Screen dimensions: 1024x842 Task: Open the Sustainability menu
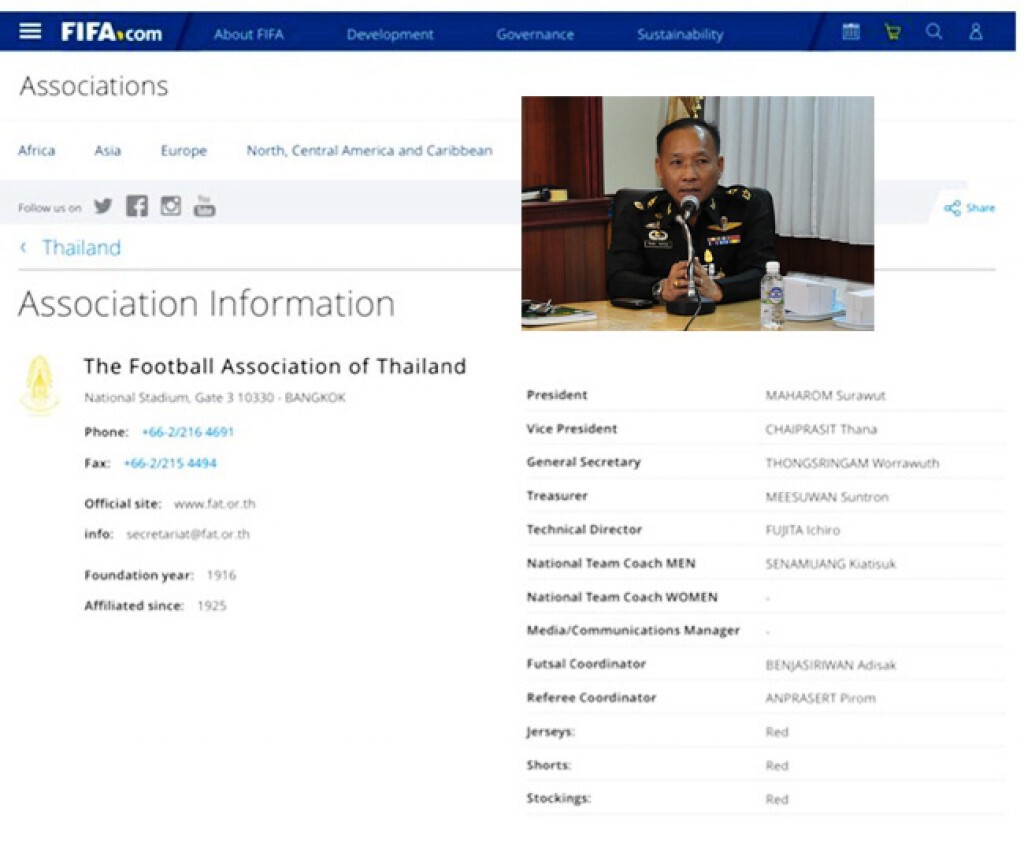pos(680,35)
